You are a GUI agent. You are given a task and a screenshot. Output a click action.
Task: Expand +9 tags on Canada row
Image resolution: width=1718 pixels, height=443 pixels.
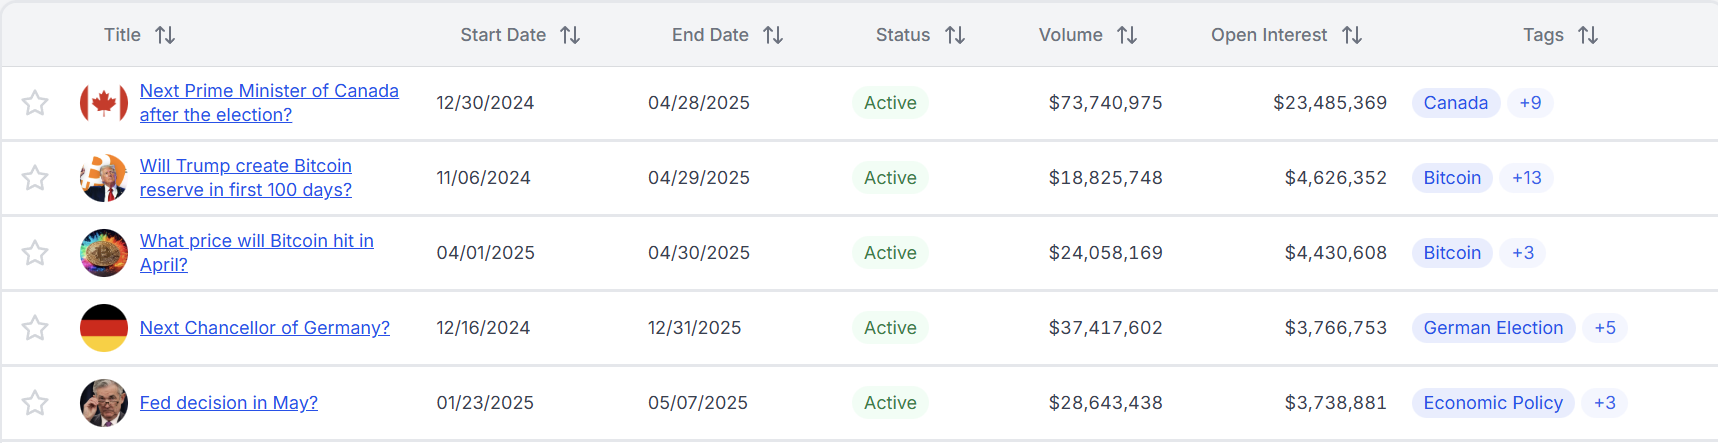[x=1530, y=103]
